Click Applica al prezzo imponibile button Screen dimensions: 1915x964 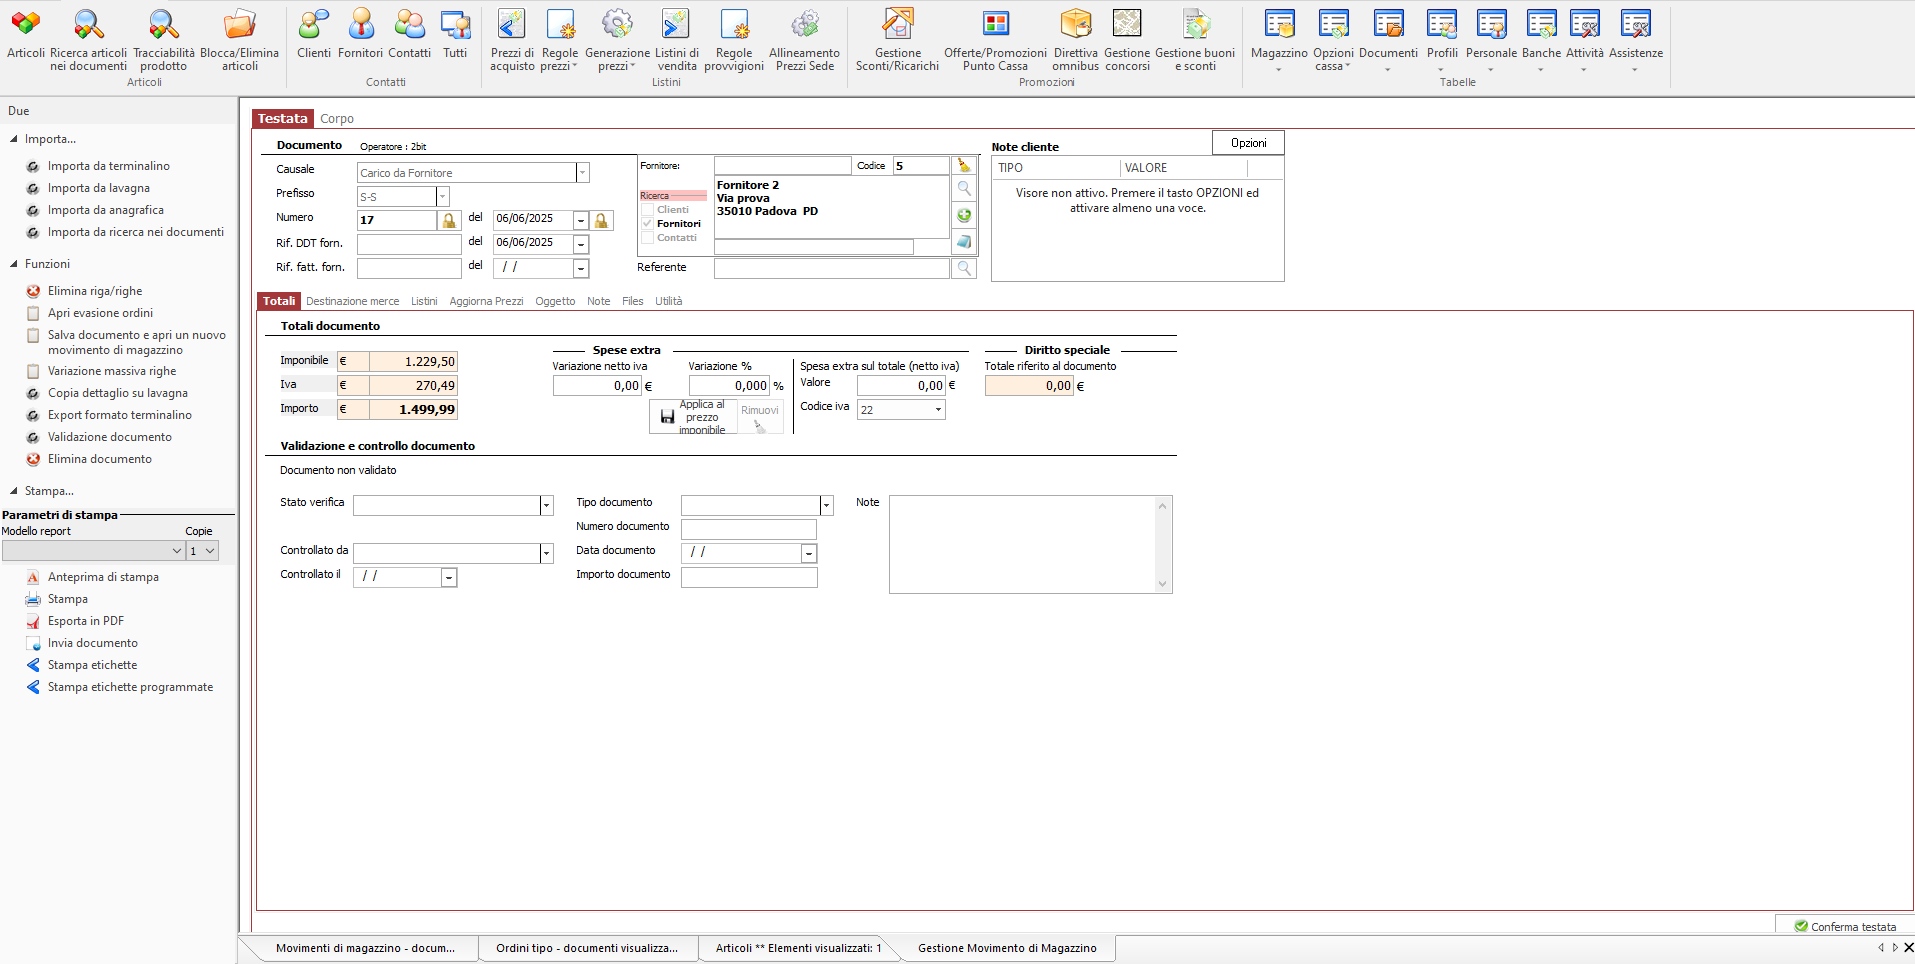(x=693, y=417)
